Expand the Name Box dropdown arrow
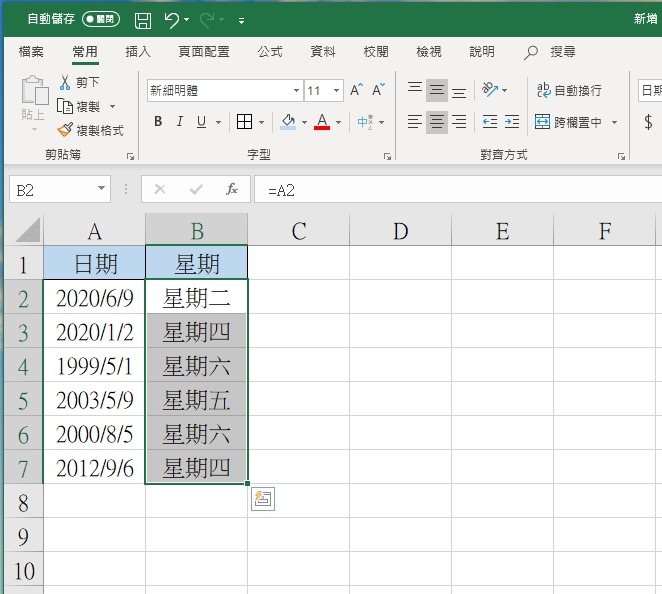The image size is (662, 594). 102,189
